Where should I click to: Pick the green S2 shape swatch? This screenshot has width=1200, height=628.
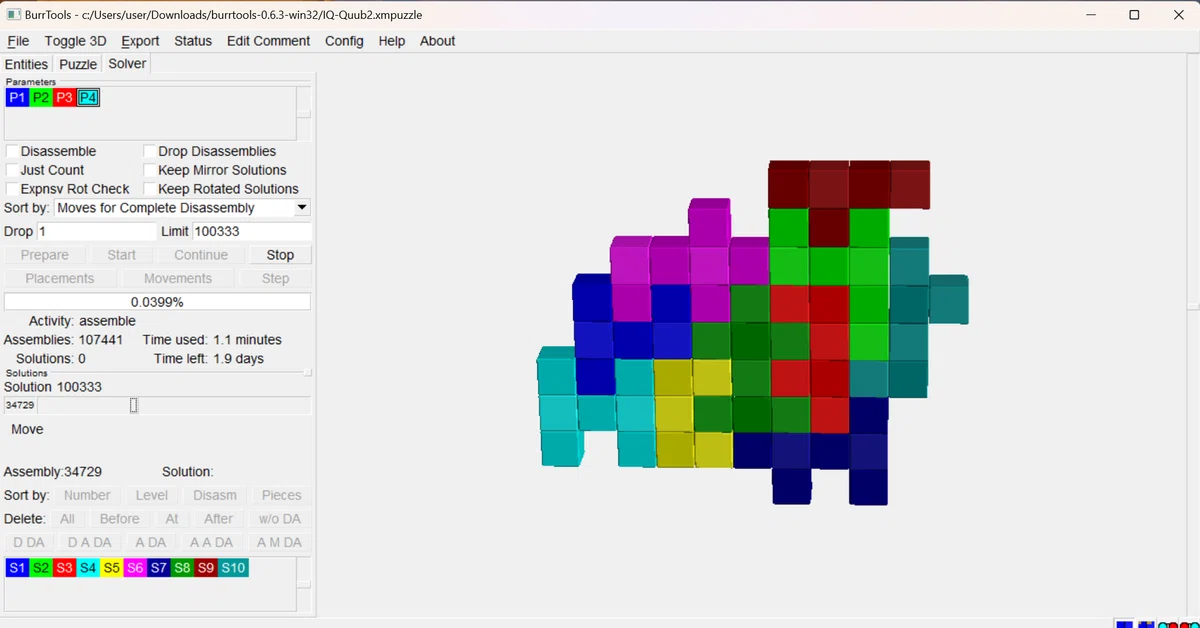(x=41, y=568)
